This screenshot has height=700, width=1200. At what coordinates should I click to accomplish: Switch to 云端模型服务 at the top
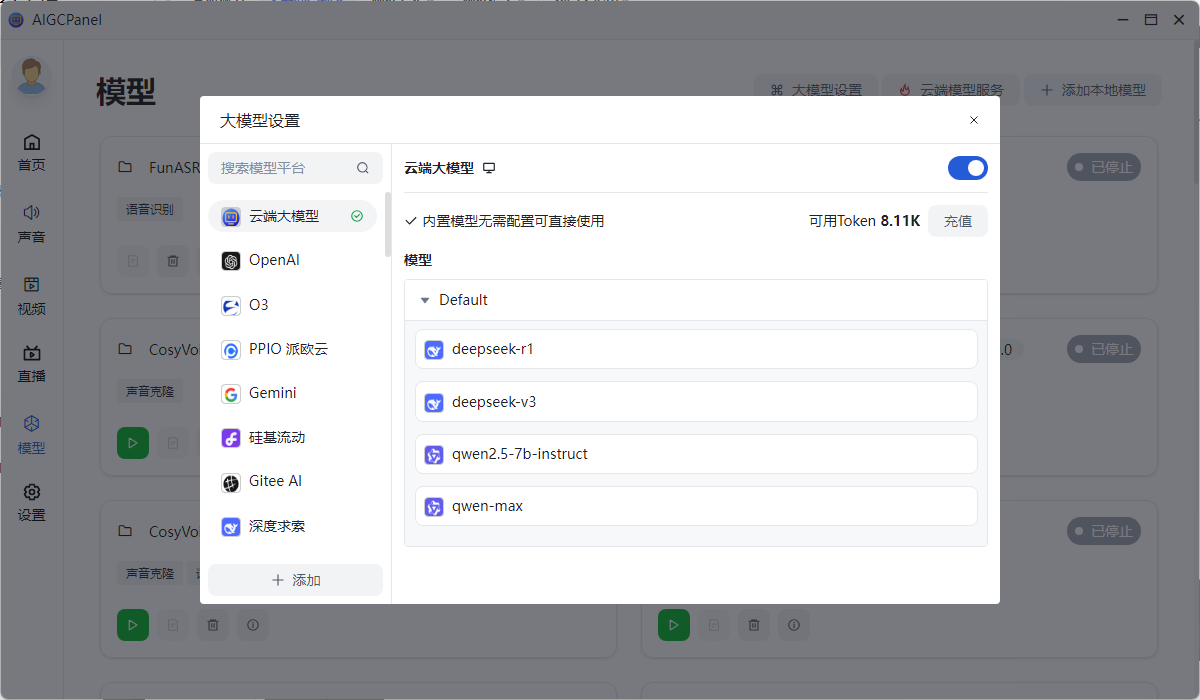pos(950,89)
